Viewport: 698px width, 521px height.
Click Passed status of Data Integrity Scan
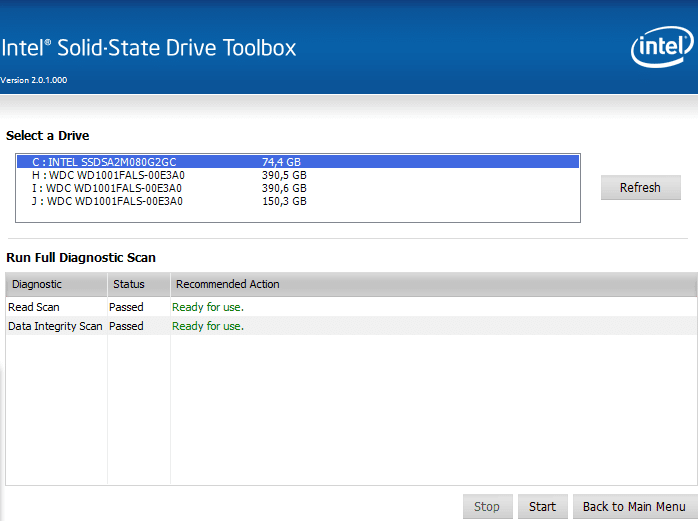[126, 326]
